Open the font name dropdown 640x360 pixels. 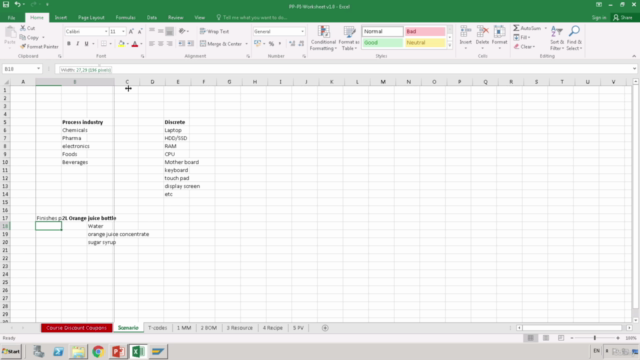[x=106, y=31]
